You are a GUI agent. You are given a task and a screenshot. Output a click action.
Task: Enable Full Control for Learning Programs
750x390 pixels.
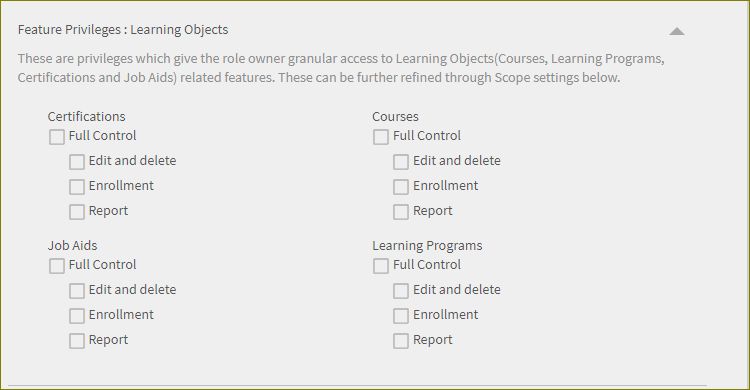[x=381, y=266]
